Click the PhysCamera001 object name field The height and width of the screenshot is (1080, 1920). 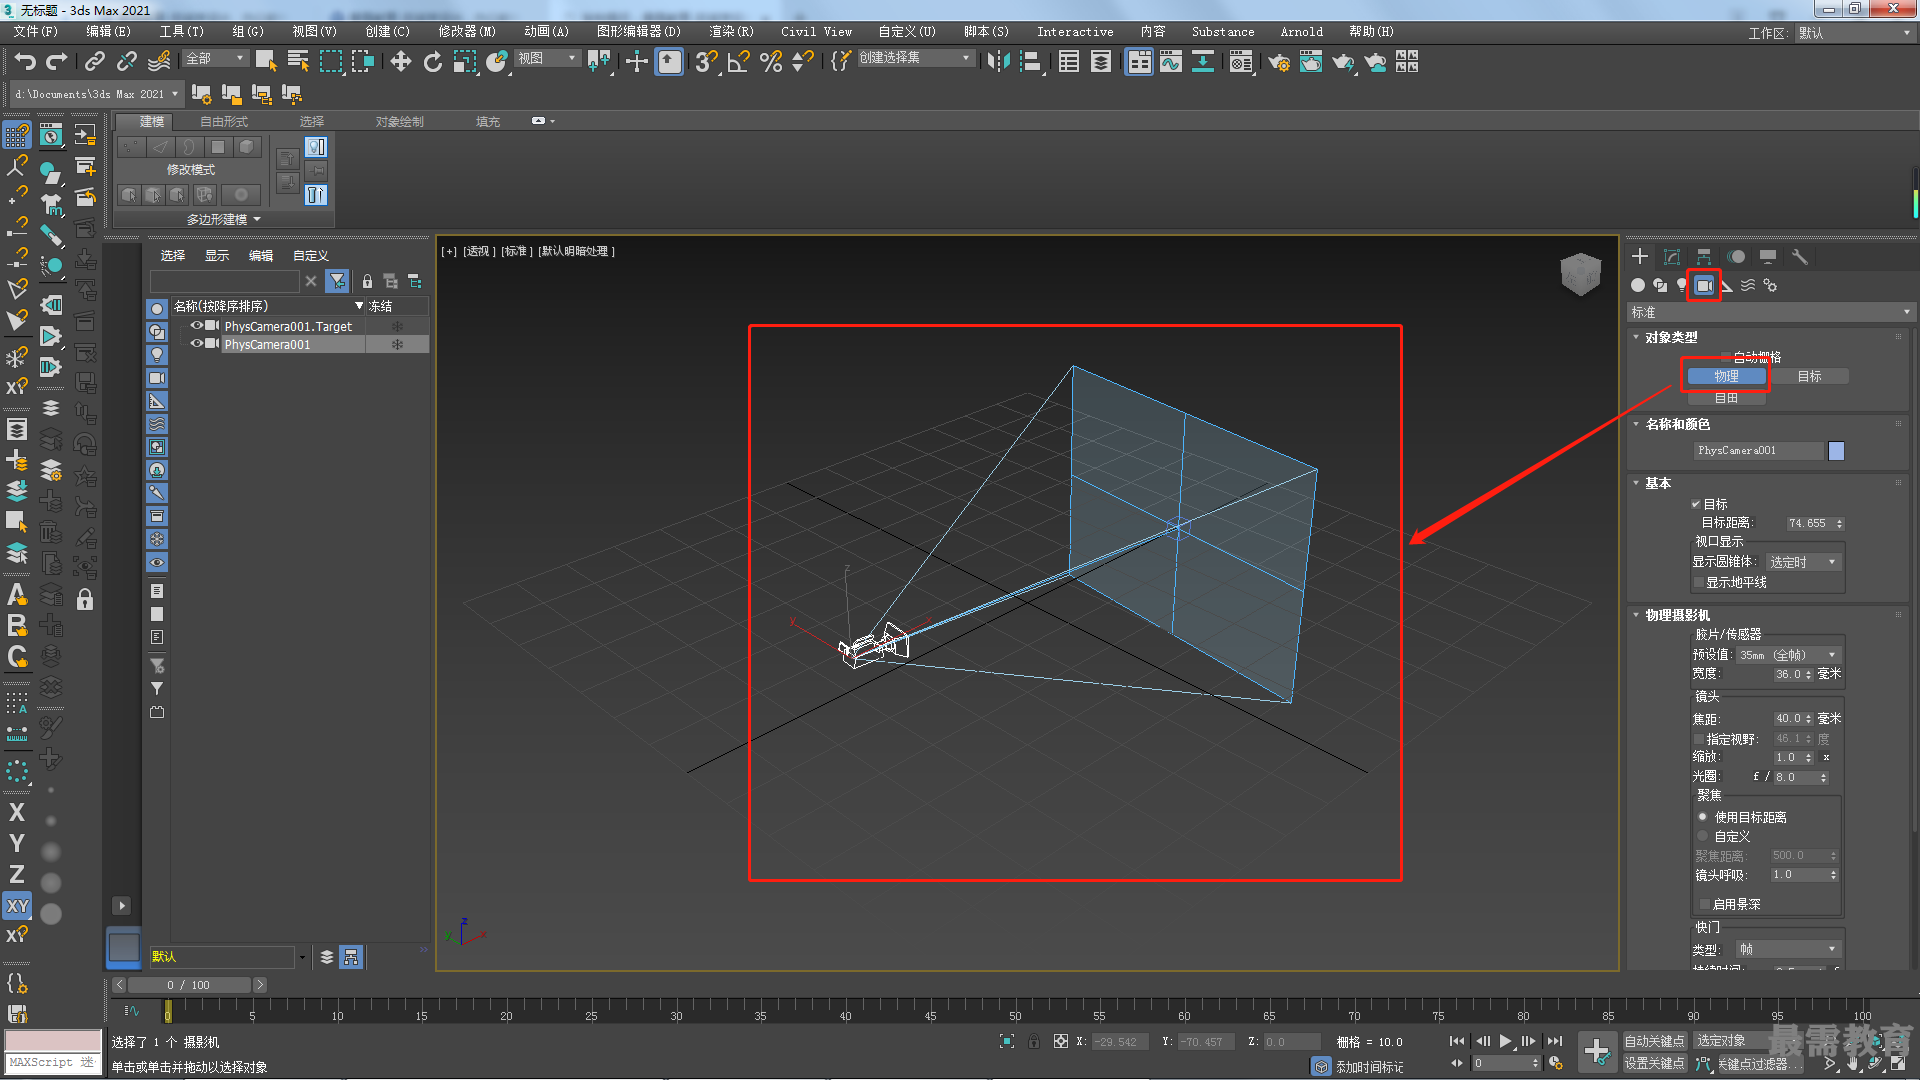point(1758,451)
